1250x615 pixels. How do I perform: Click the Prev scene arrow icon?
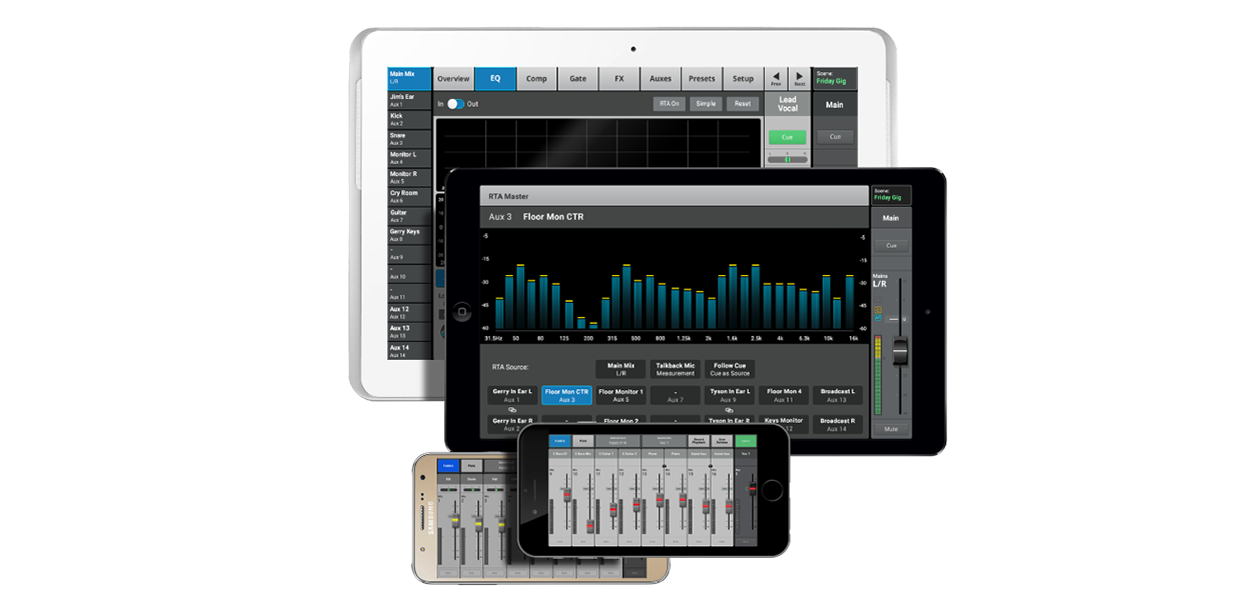coord(776,78)
